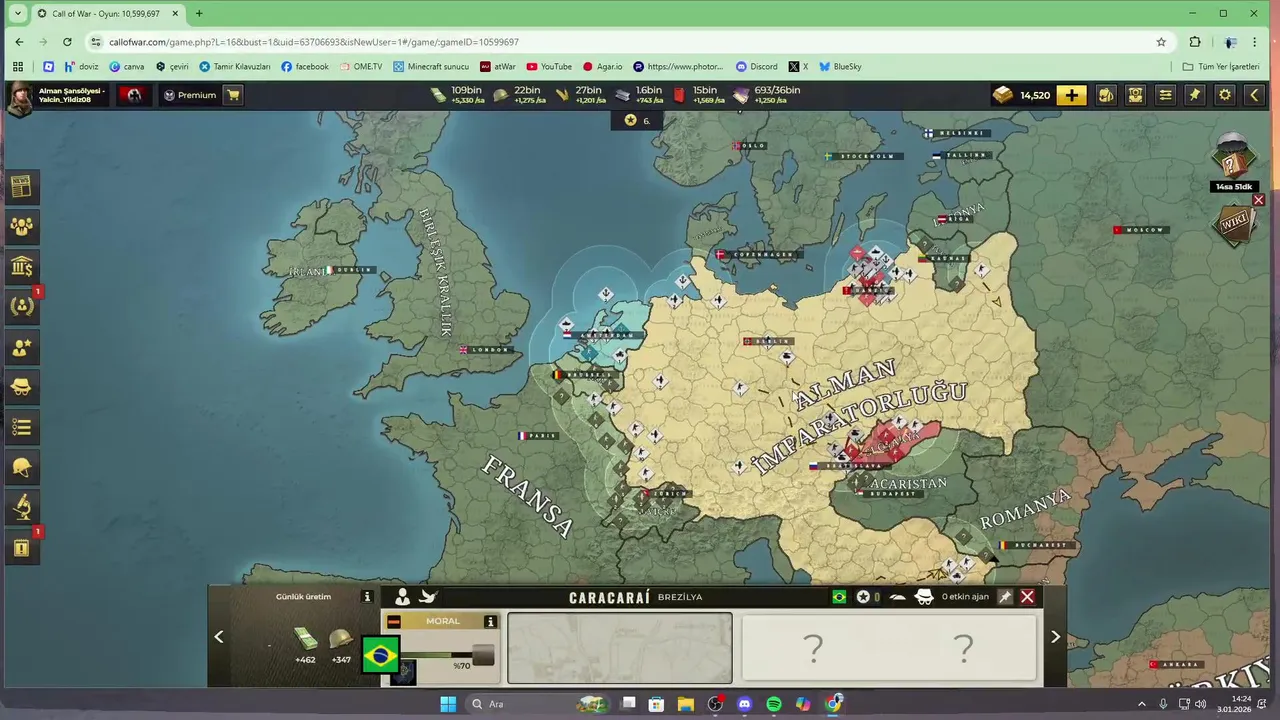The width and height of the screenshot is (1280, 720).
Task: Open Günlük üretim info button
Action: click(367, 597)
